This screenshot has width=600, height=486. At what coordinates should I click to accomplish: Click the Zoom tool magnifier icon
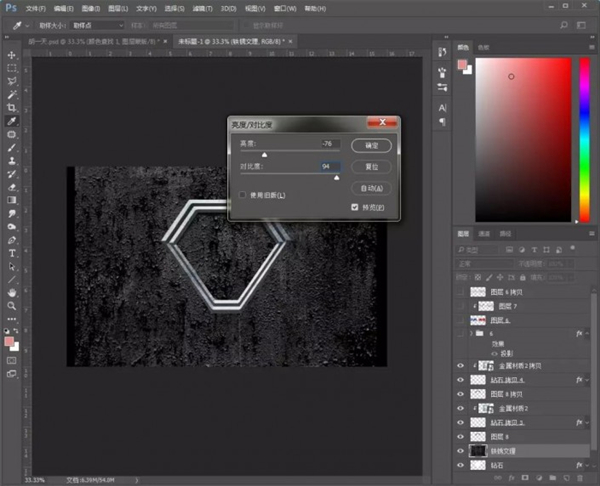(12, 305)
